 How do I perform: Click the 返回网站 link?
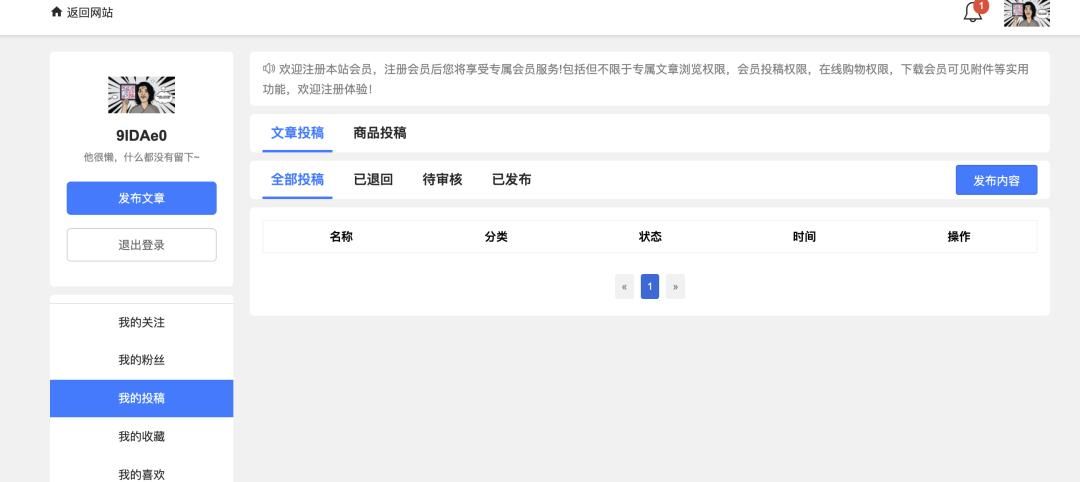point(89,13)
